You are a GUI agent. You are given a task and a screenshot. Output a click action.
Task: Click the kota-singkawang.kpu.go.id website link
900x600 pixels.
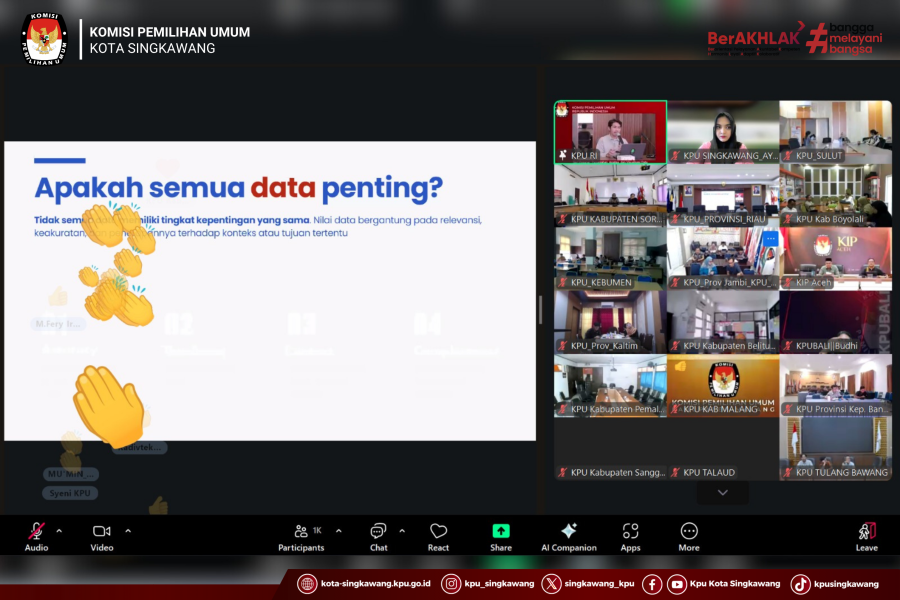click(365, 584)
